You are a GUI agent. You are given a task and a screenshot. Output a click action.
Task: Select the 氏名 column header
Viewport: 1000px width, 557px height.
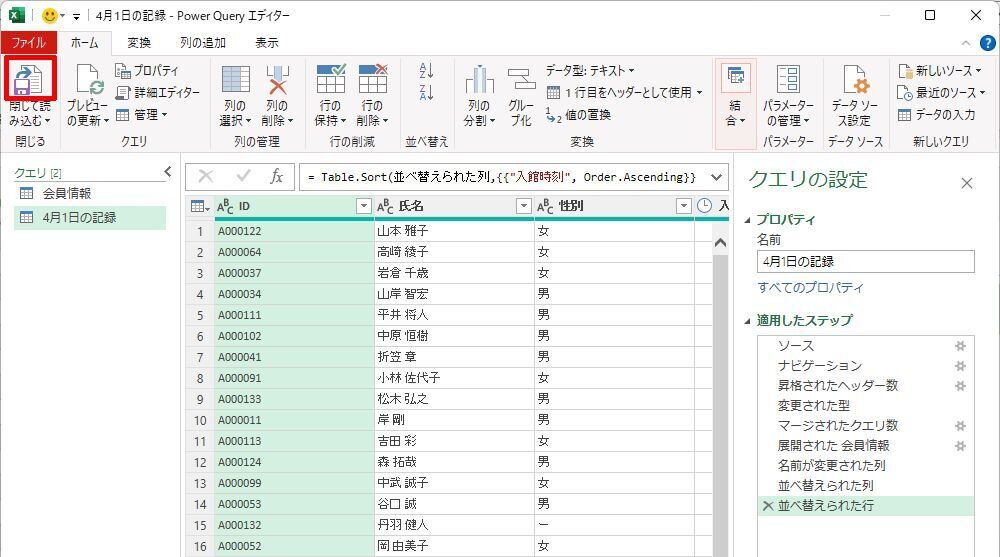tap(454, 206)
